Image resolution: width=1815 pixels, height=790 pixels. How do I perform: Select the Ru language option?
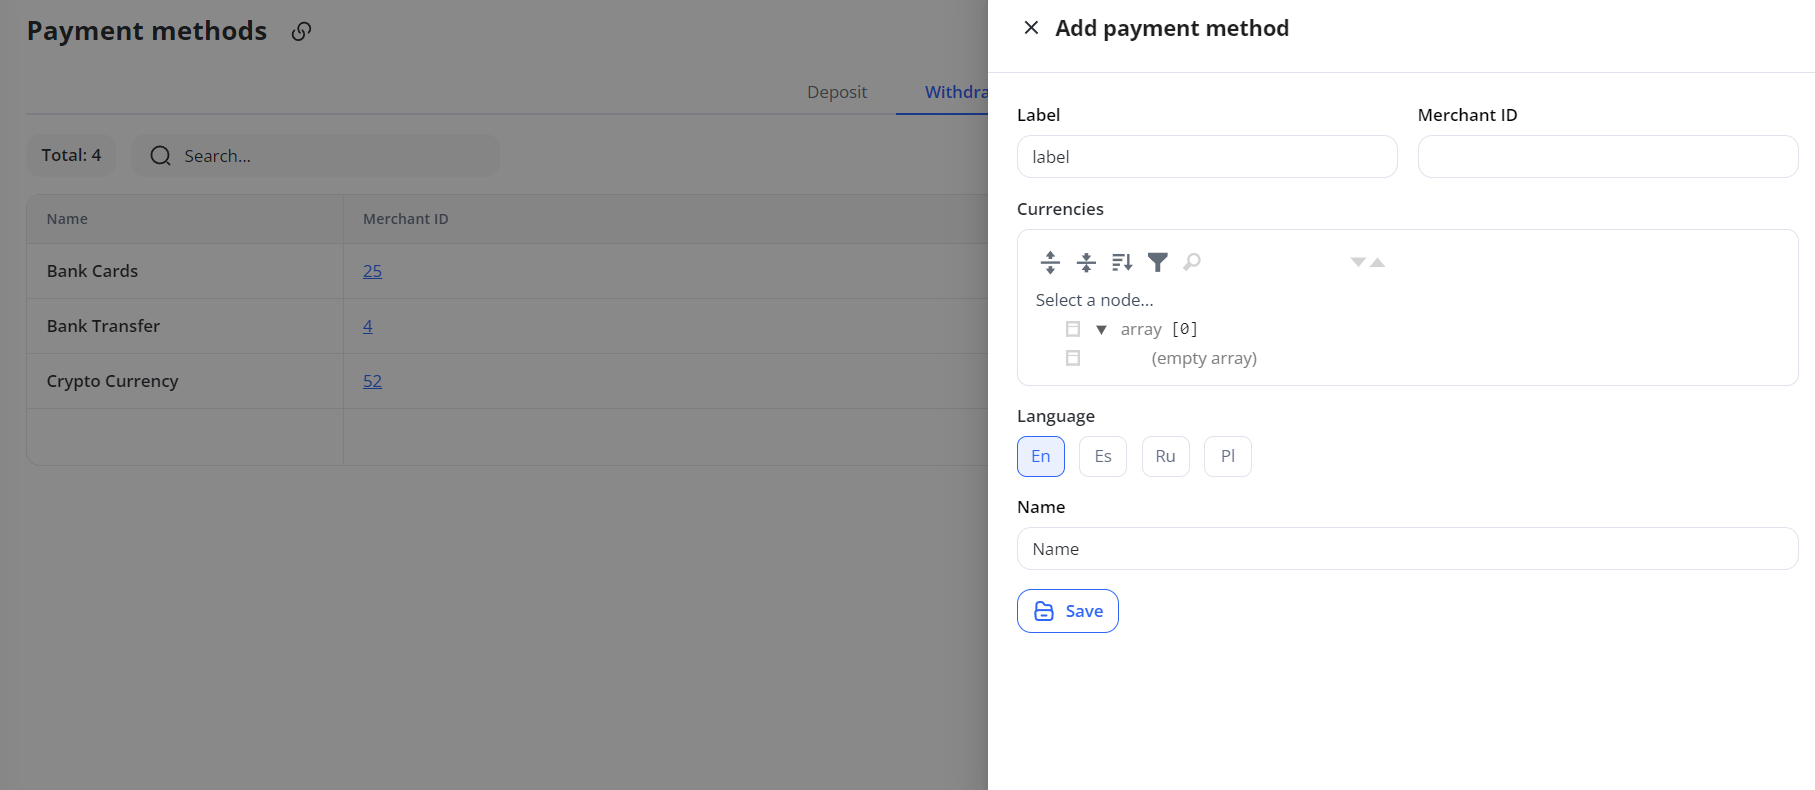click(1166, 456)
